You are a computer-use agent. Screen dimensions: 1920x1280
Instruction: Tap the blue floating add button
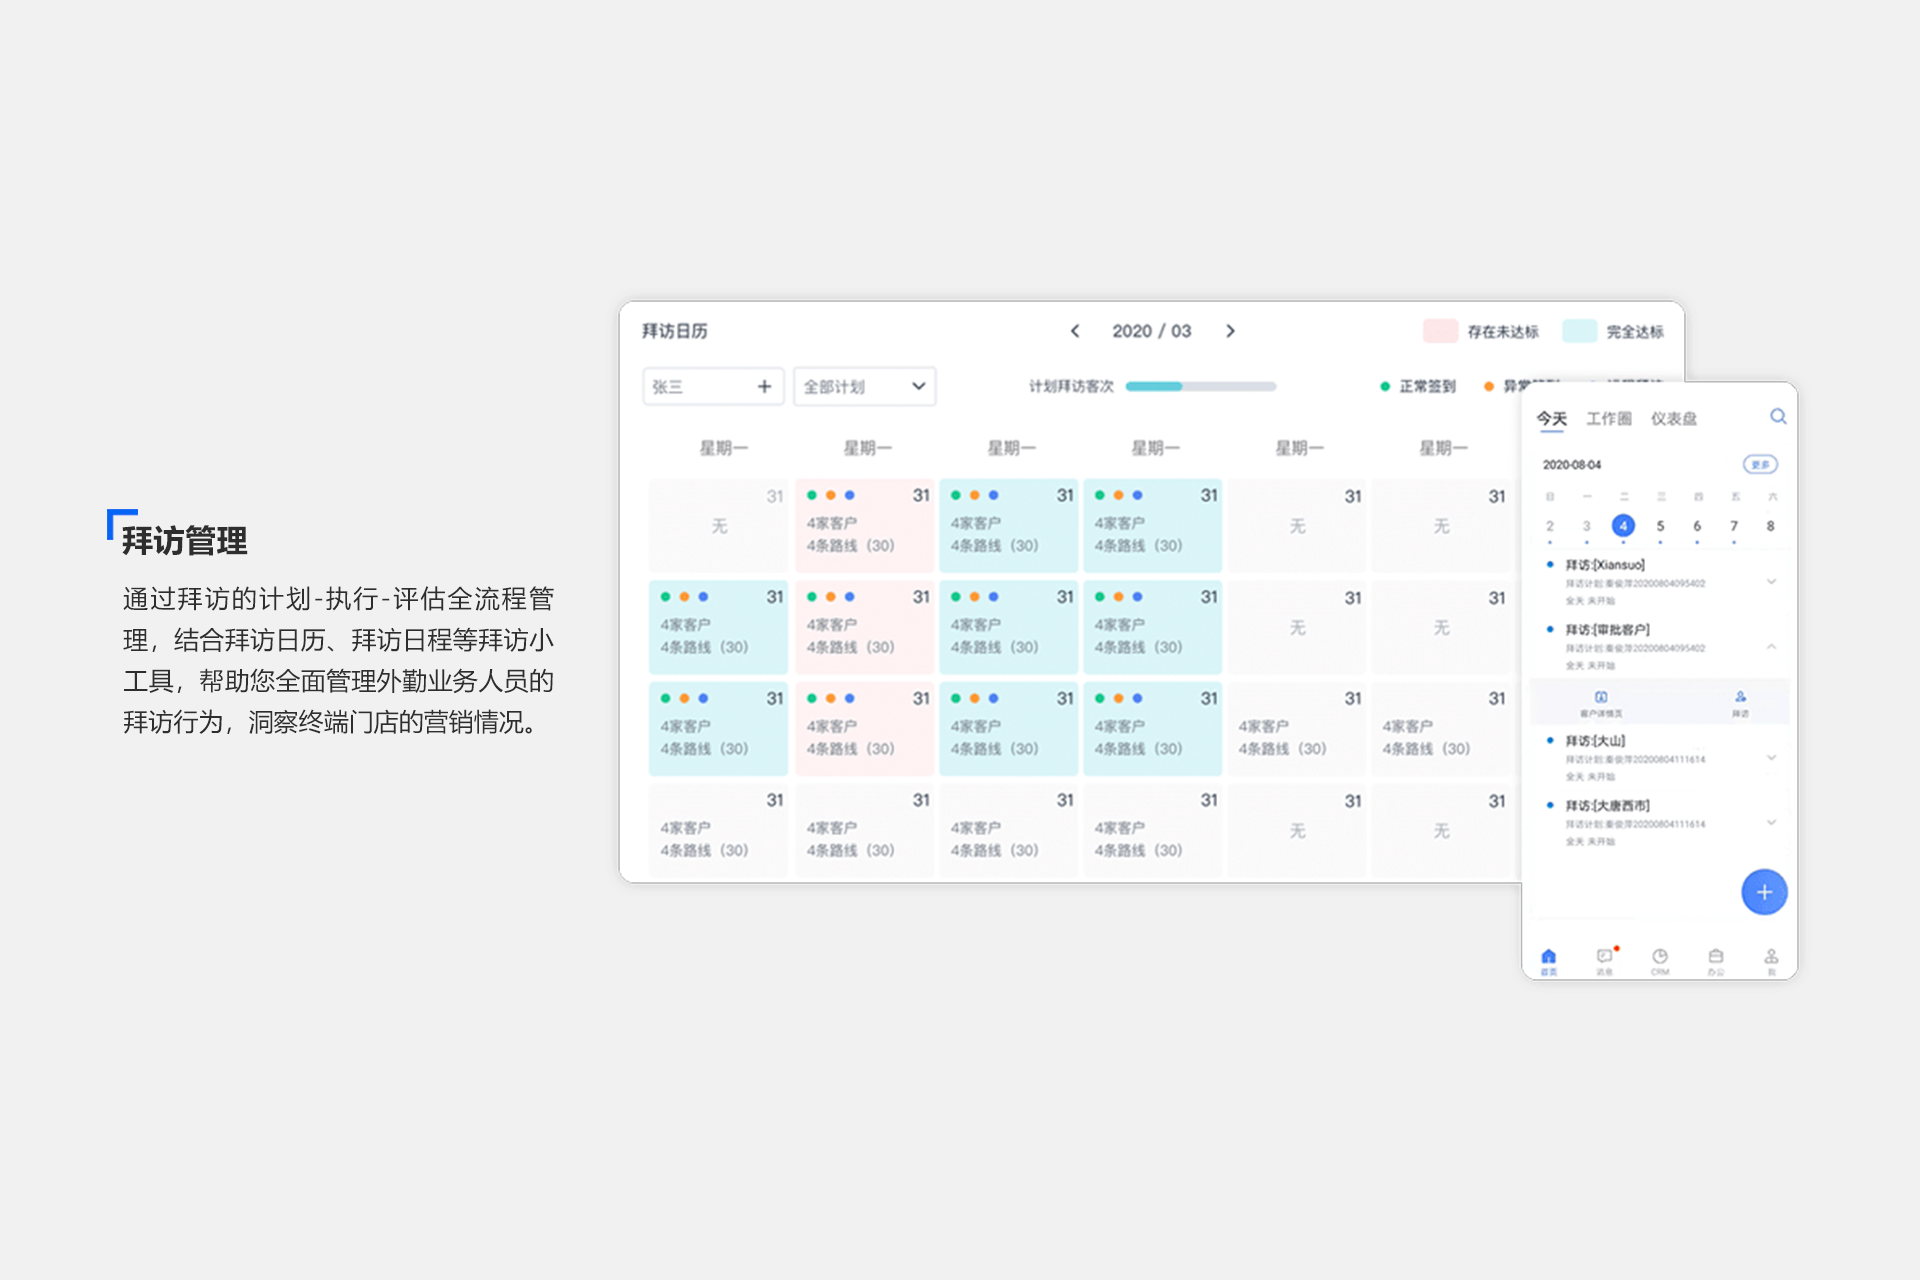pyautogui.click(x=1764, y=891)
